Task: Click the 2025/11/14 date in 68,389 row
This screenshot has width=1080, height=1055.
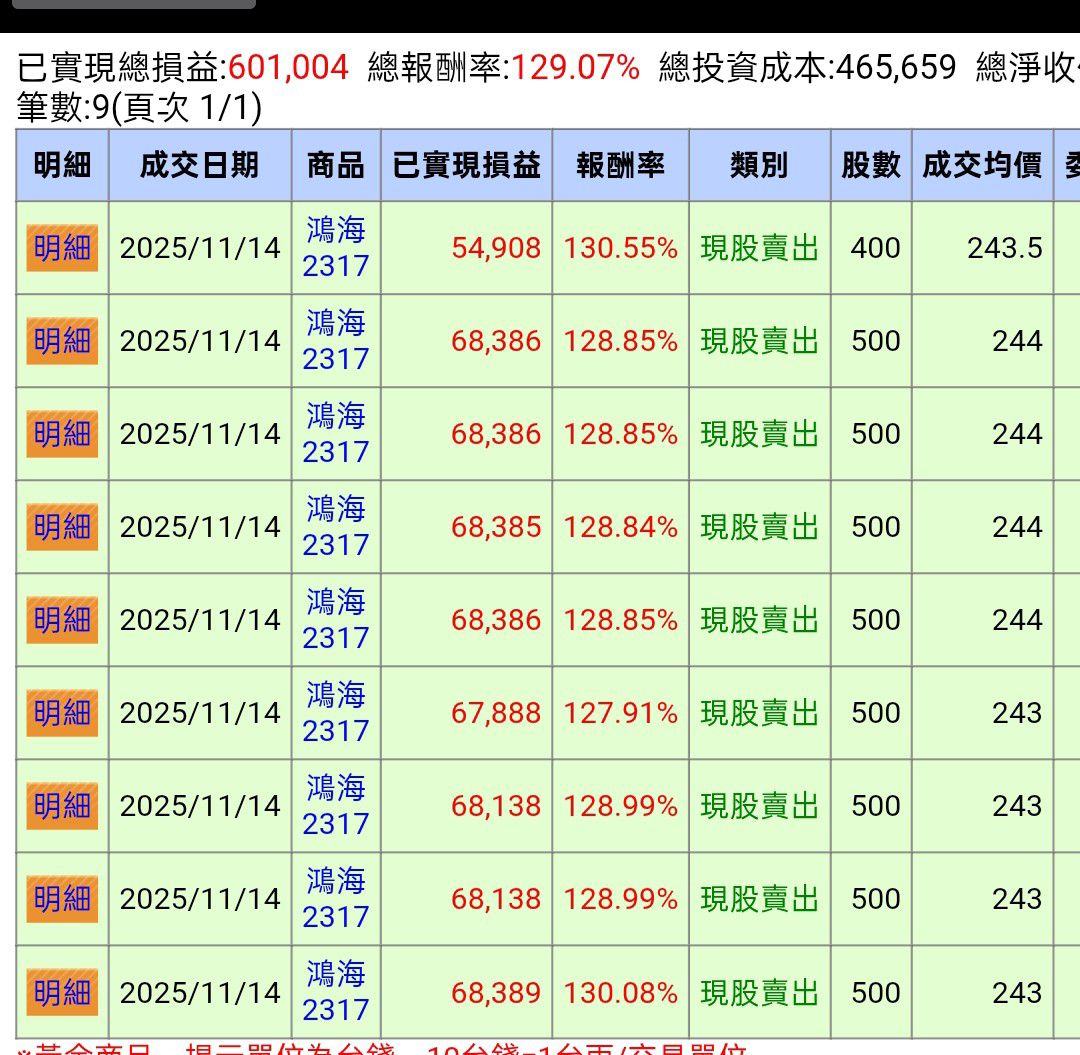Action: [200, 992]
